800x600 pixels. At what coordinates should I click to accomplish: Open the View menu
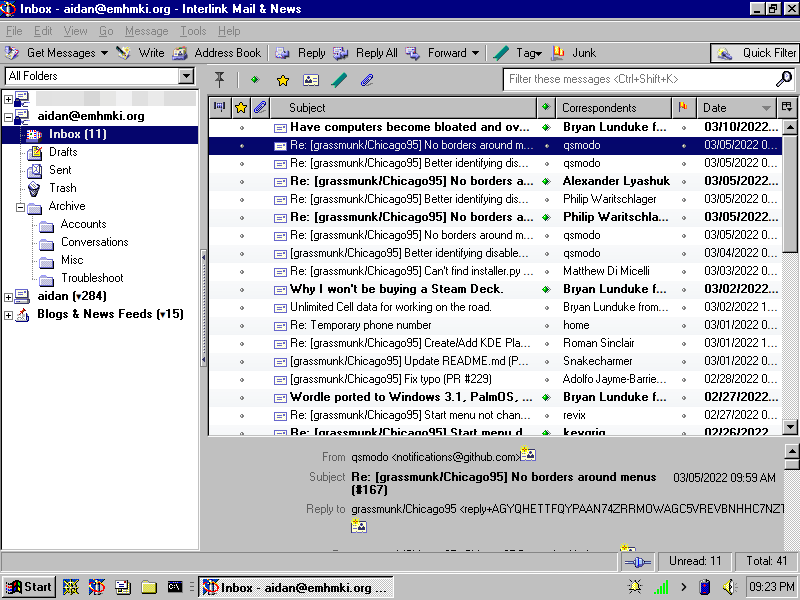pyautogui.click(x=75, y=31)
